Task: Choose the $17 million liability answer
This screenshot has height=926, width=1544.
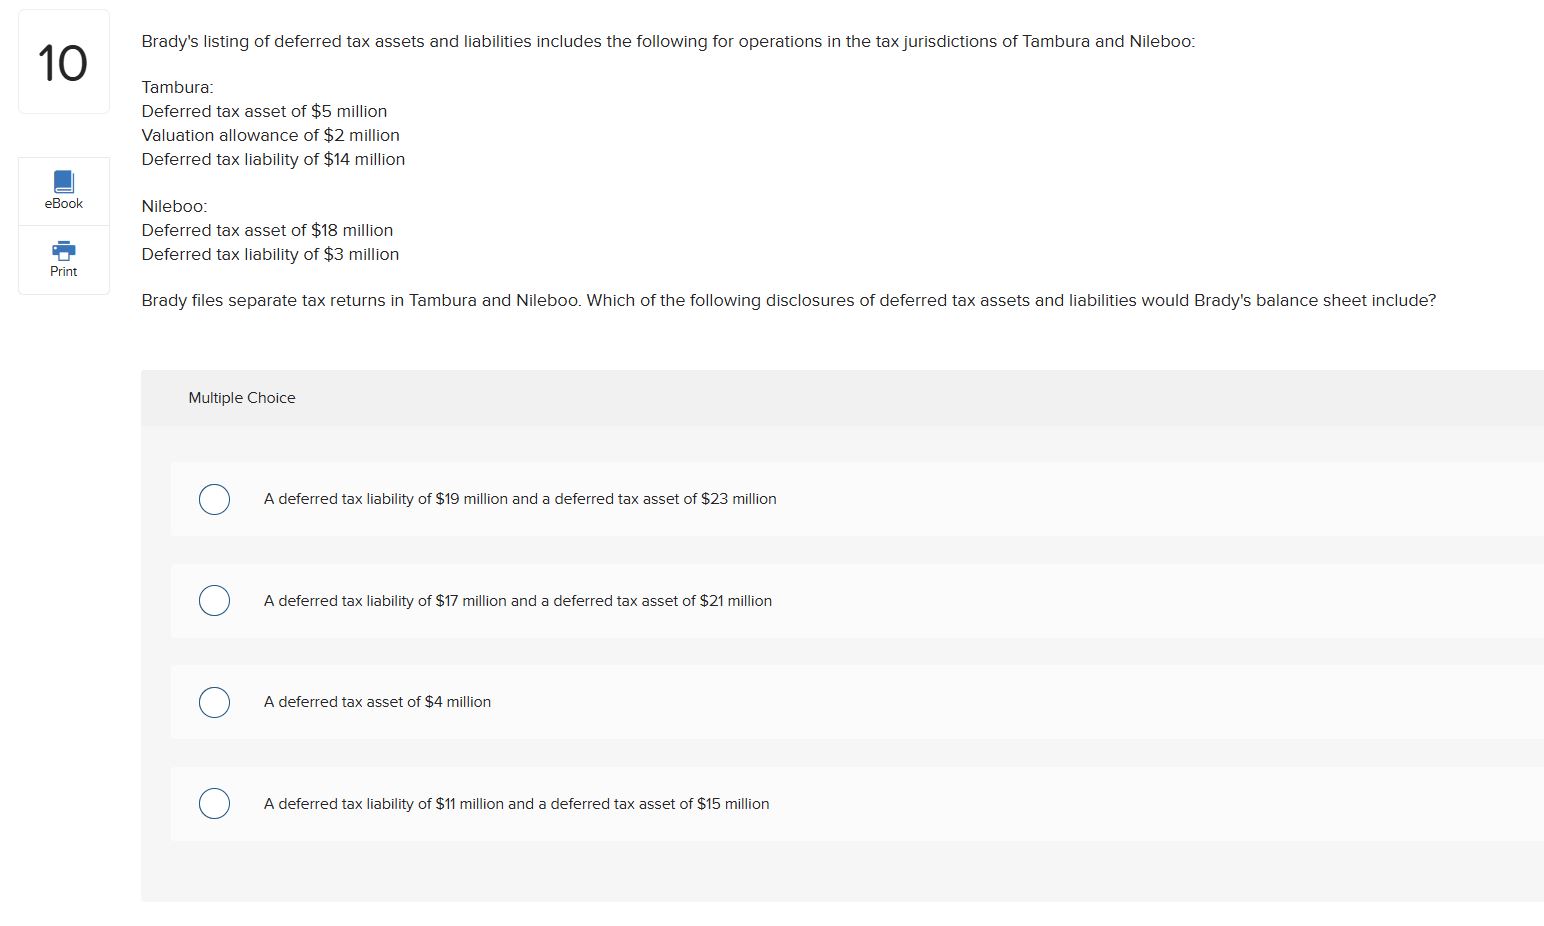Action: point(214,600)
